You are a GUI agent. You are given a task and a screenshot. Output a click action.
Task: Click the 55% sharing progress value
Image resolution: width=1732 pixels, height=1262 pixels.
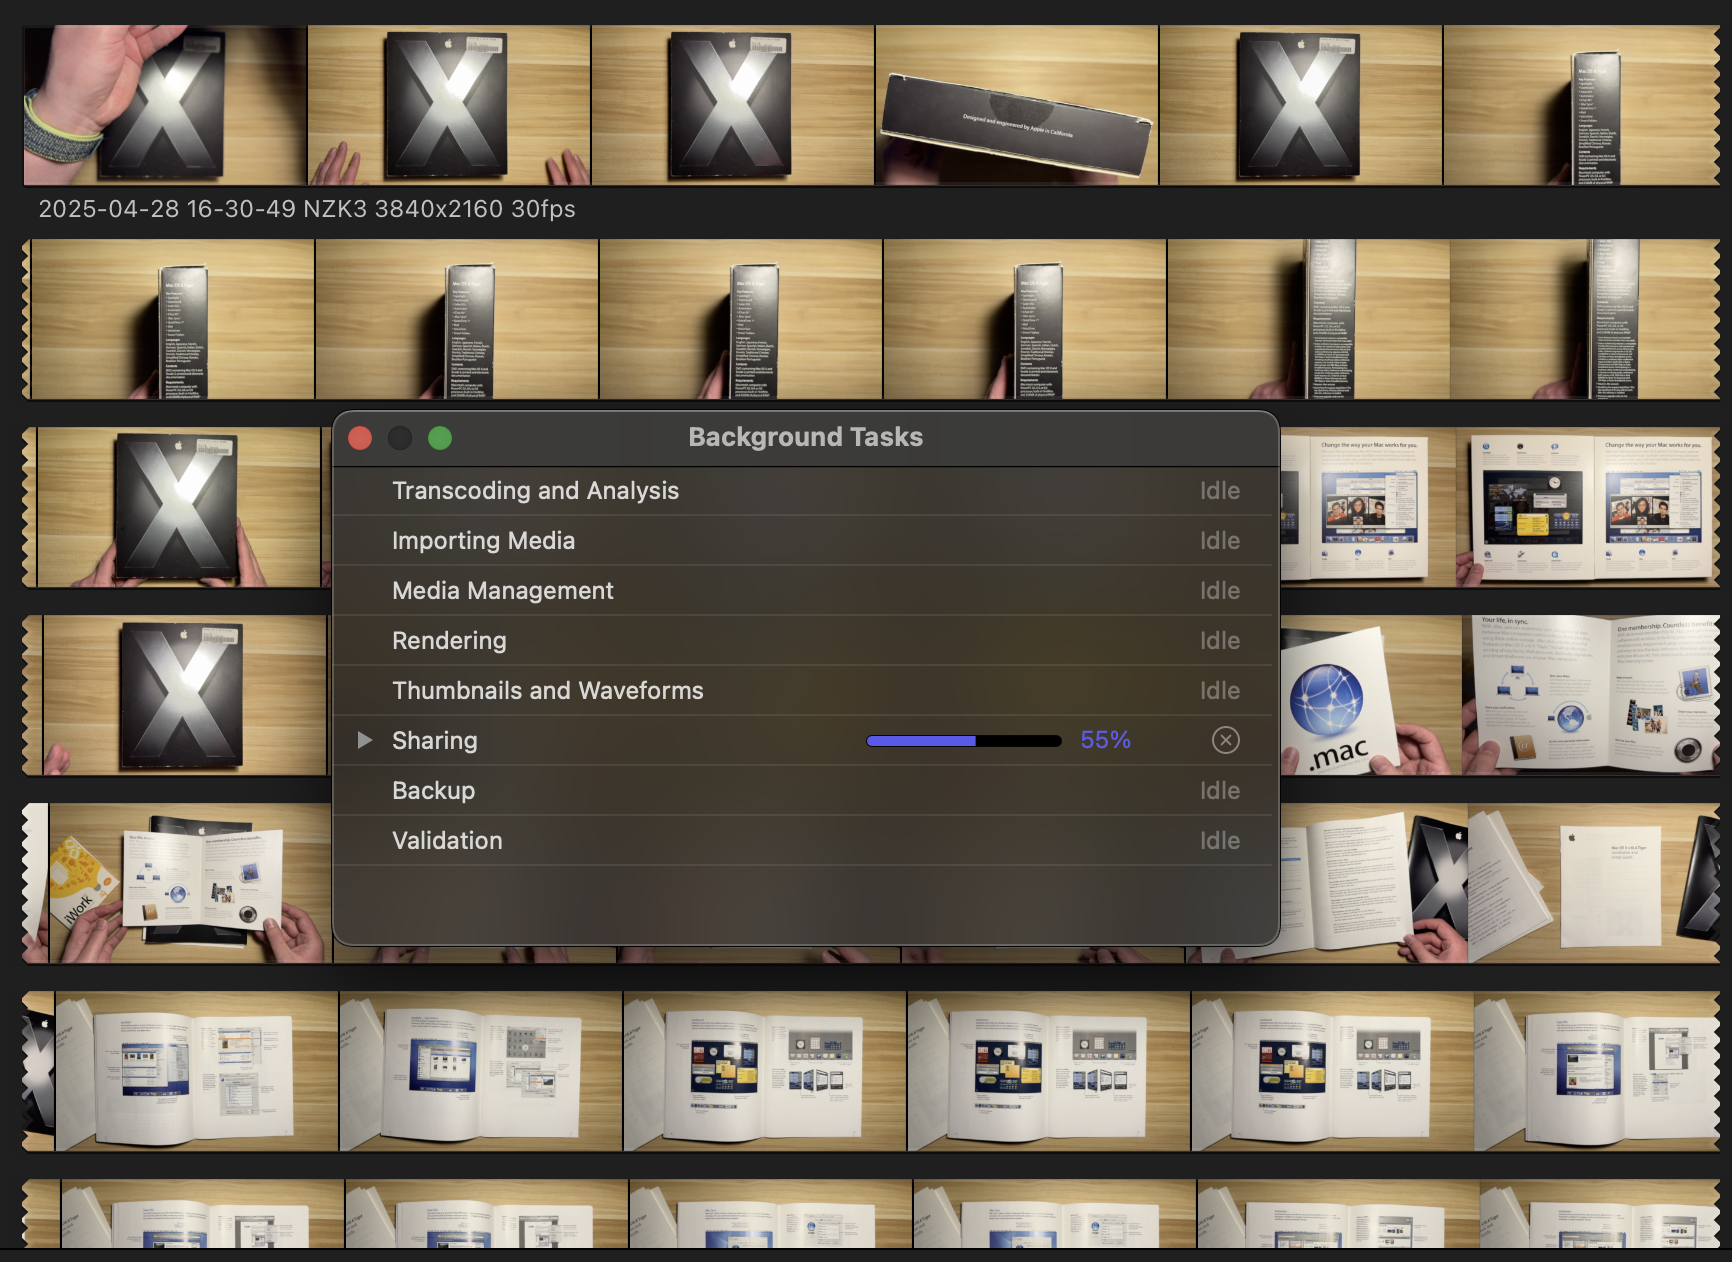1105,740
